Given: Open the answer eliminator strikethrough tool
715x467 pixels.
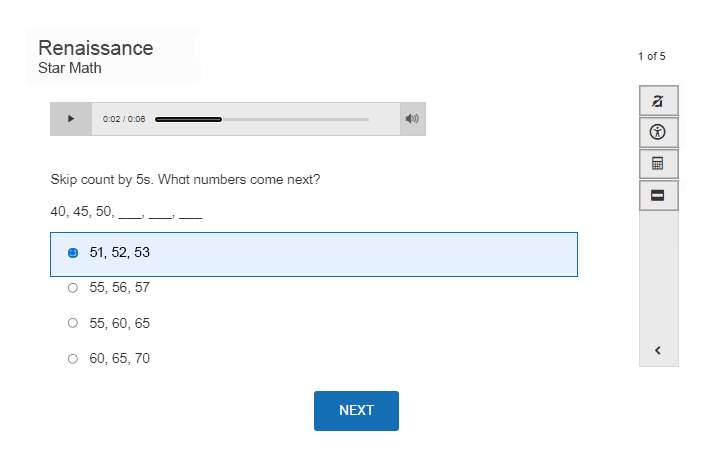Looking at the screenshot, I should point(658,101).
